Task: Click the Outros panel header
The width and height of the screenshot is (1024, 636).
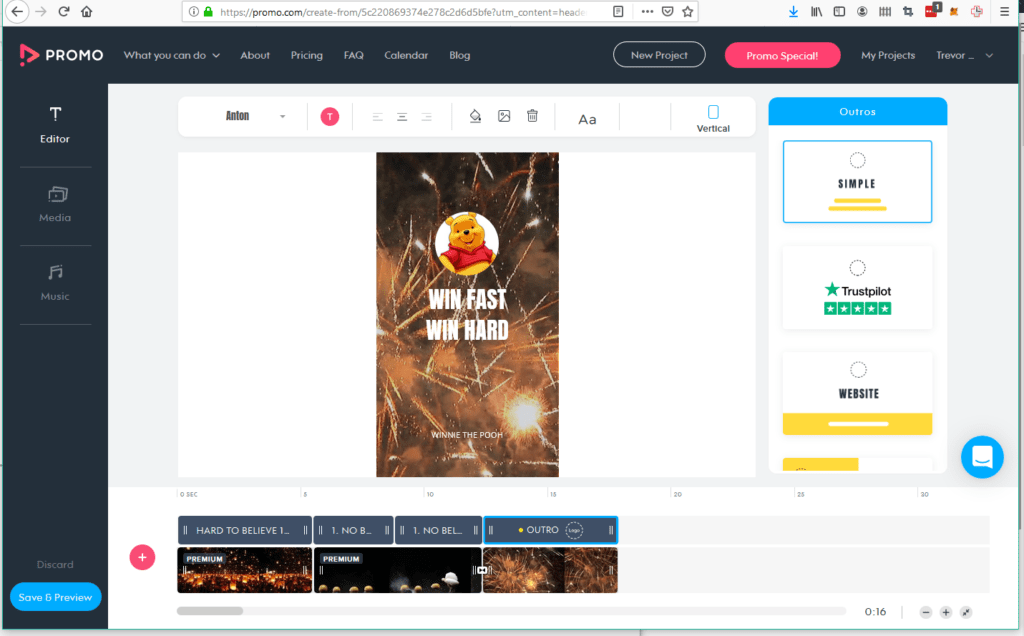Action: tap(857, 112)
